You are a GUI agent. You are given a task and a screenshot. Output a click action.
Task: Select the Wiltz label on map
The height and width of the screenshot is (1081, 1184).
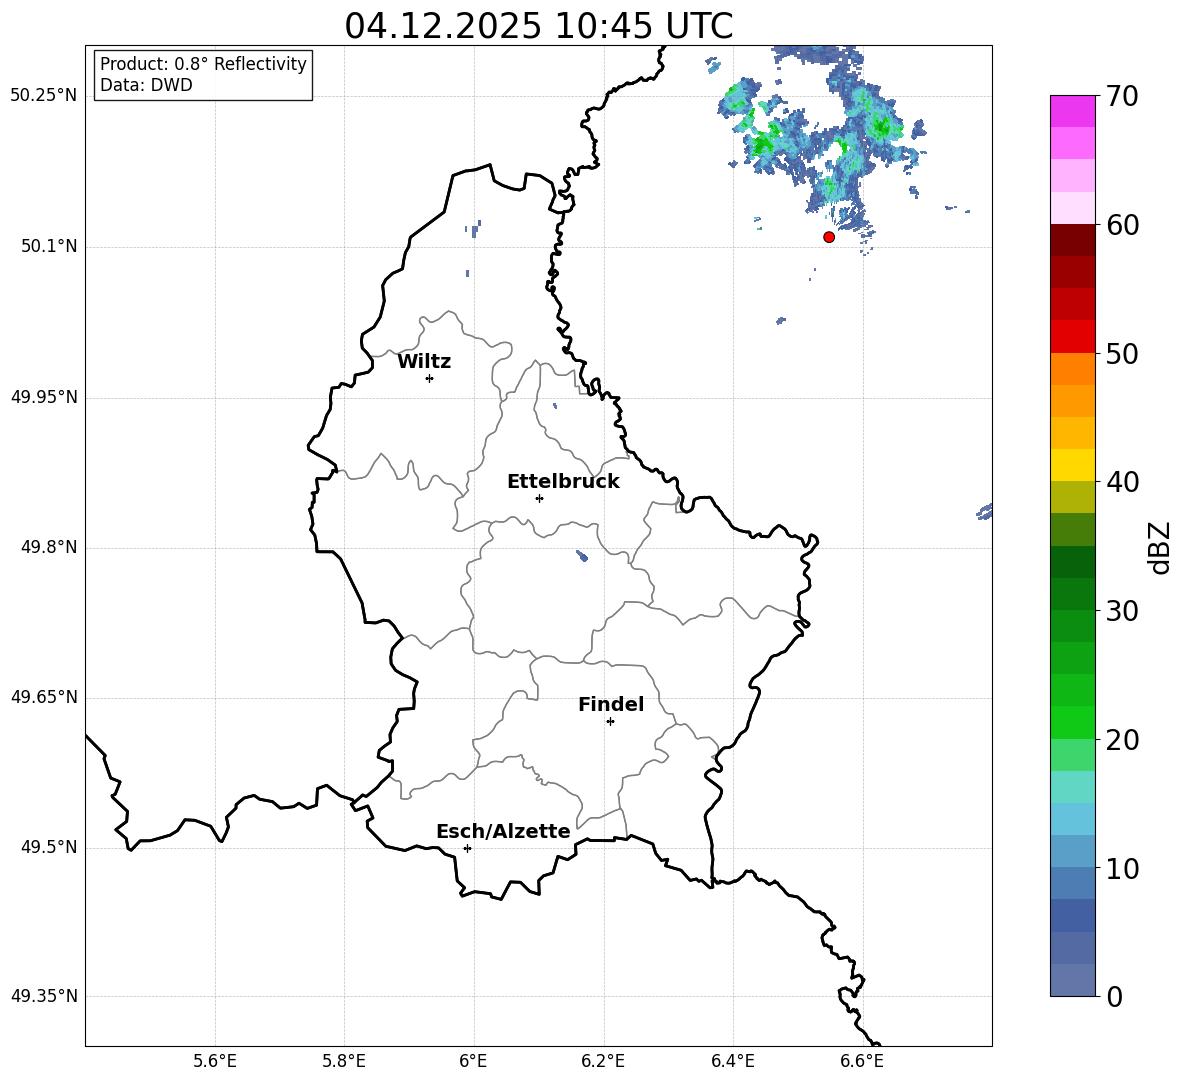point(424,362)
